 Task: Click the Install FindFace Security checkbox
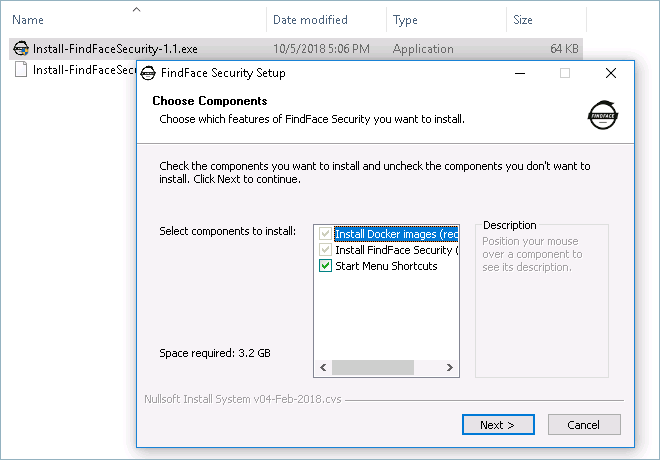point(325,250)
